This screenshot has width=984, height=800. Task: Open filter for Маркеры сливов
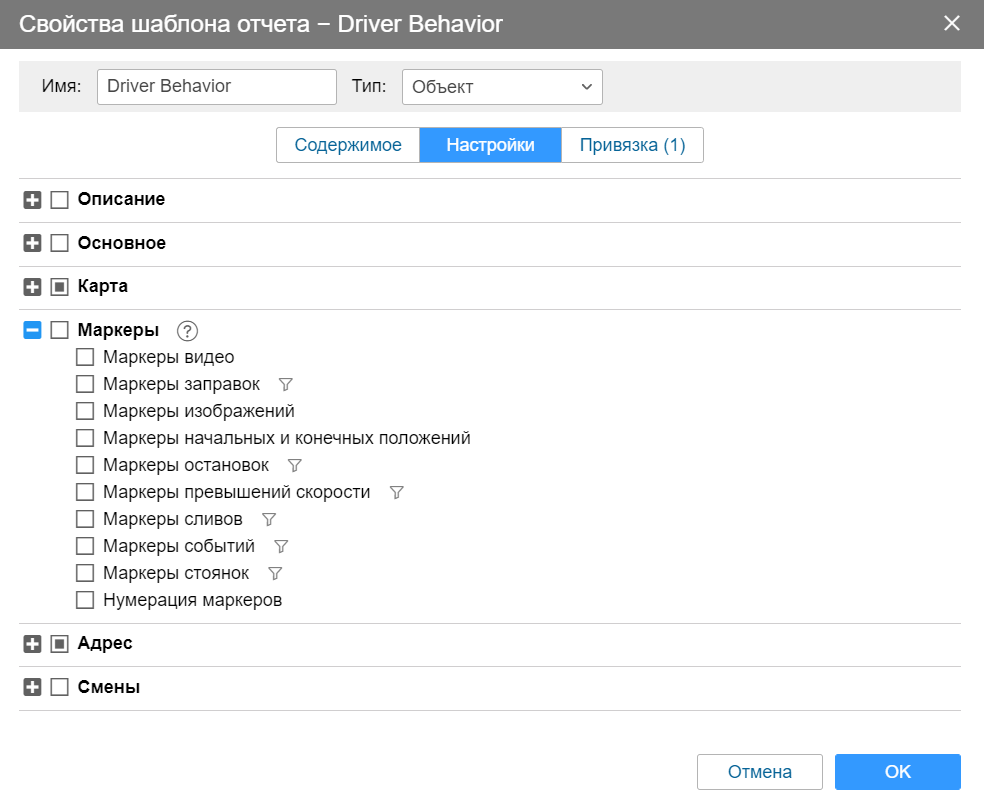(268, 519)
